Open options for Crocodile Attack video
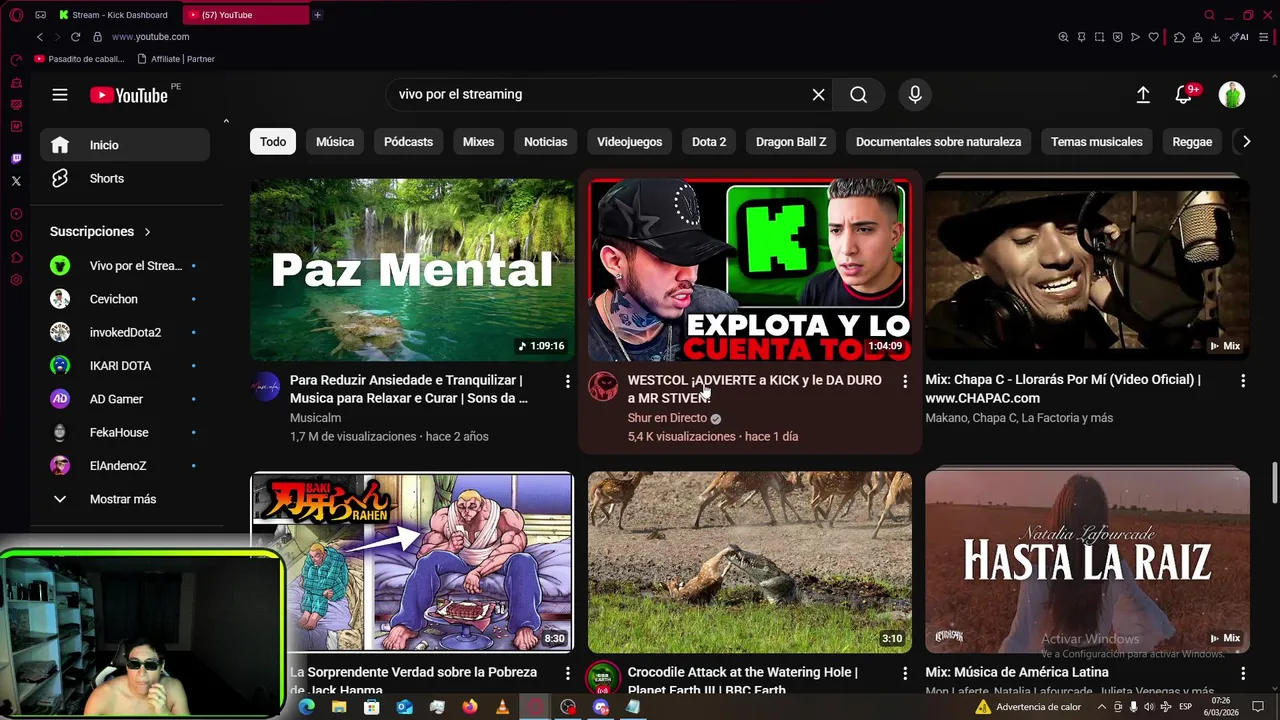The image size is (1280, 720). [905, 674]
